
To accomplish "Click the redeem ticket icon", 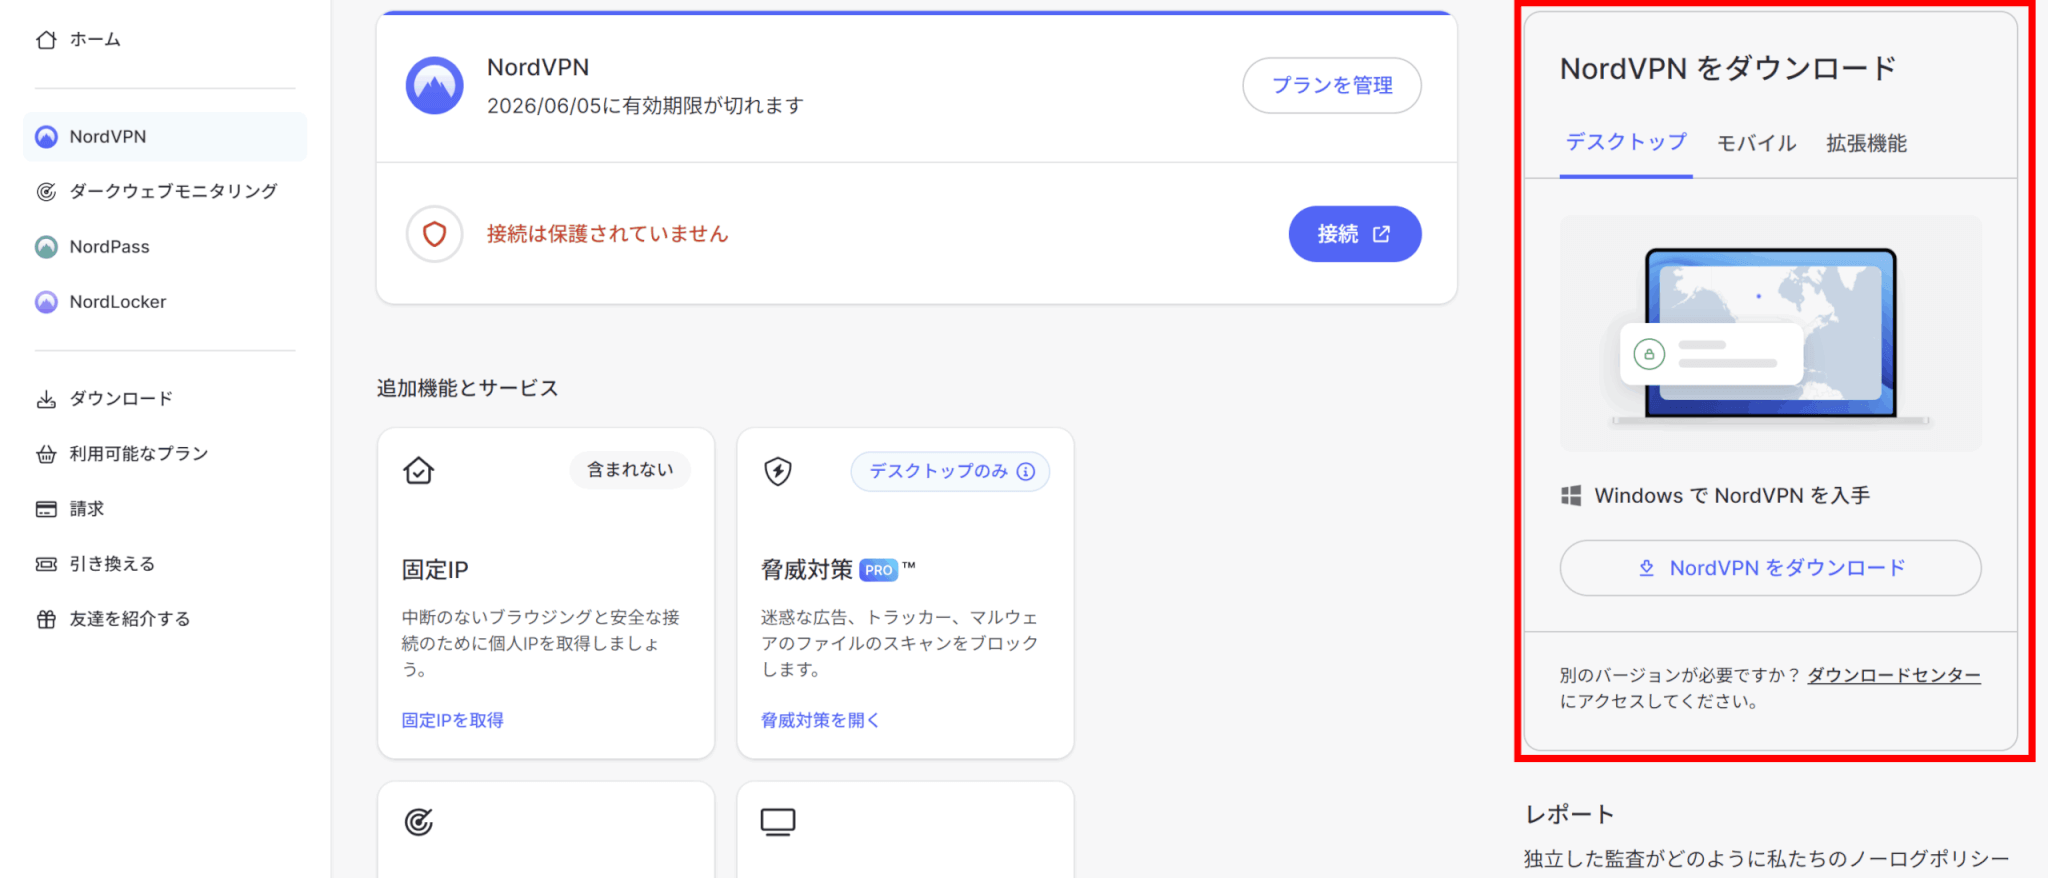I will coord(46,564).
